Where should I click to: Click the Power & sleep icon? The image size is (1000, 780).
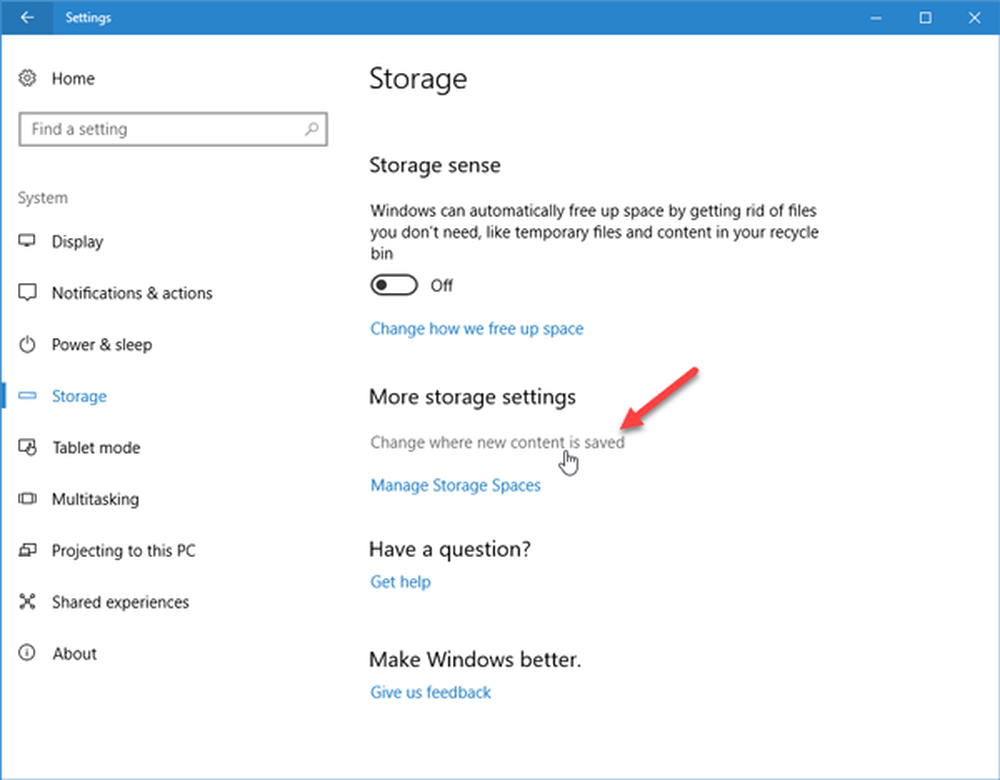(x=28, y=345)
